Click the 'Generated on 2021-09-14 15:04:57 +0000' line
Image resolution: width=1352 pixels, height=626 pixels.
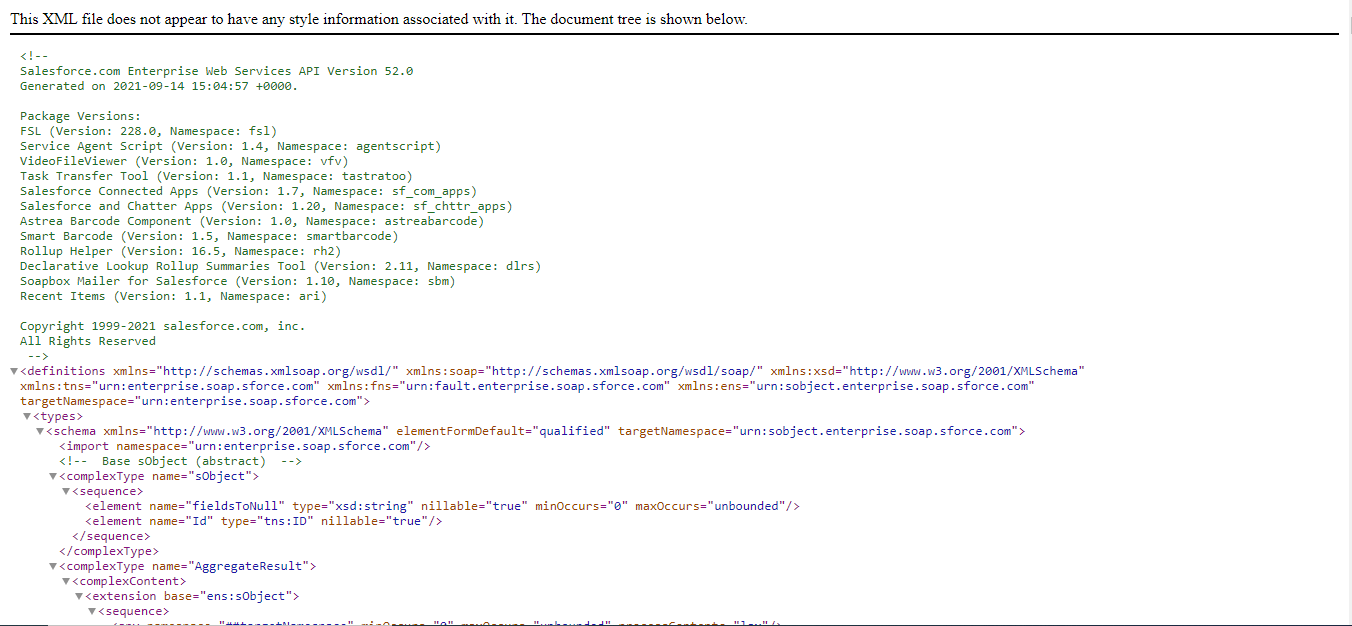159,86
